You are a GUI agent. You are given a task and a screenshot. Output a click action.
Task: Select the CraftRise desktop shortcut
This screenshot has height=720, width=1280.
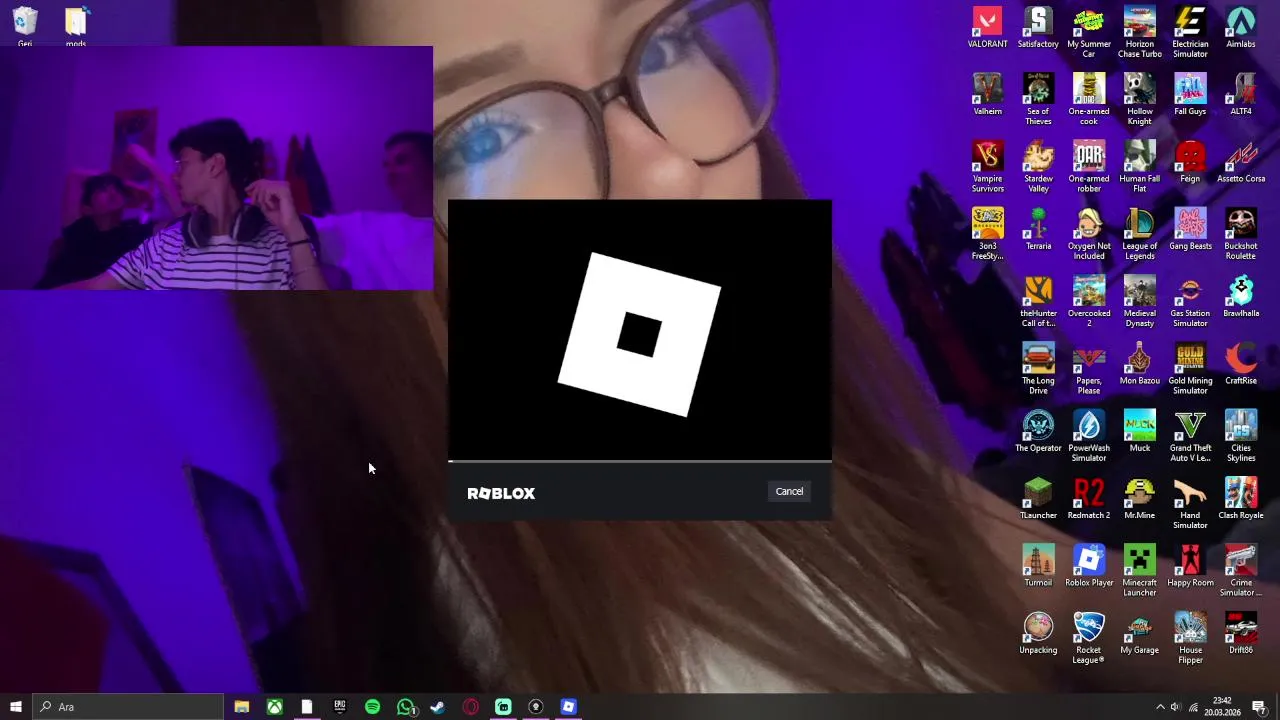click(1241, 364)
